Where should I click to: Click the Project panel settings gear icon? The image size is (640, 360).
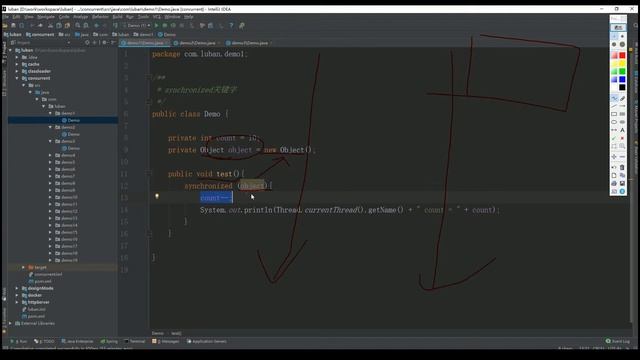click(104, 42)
